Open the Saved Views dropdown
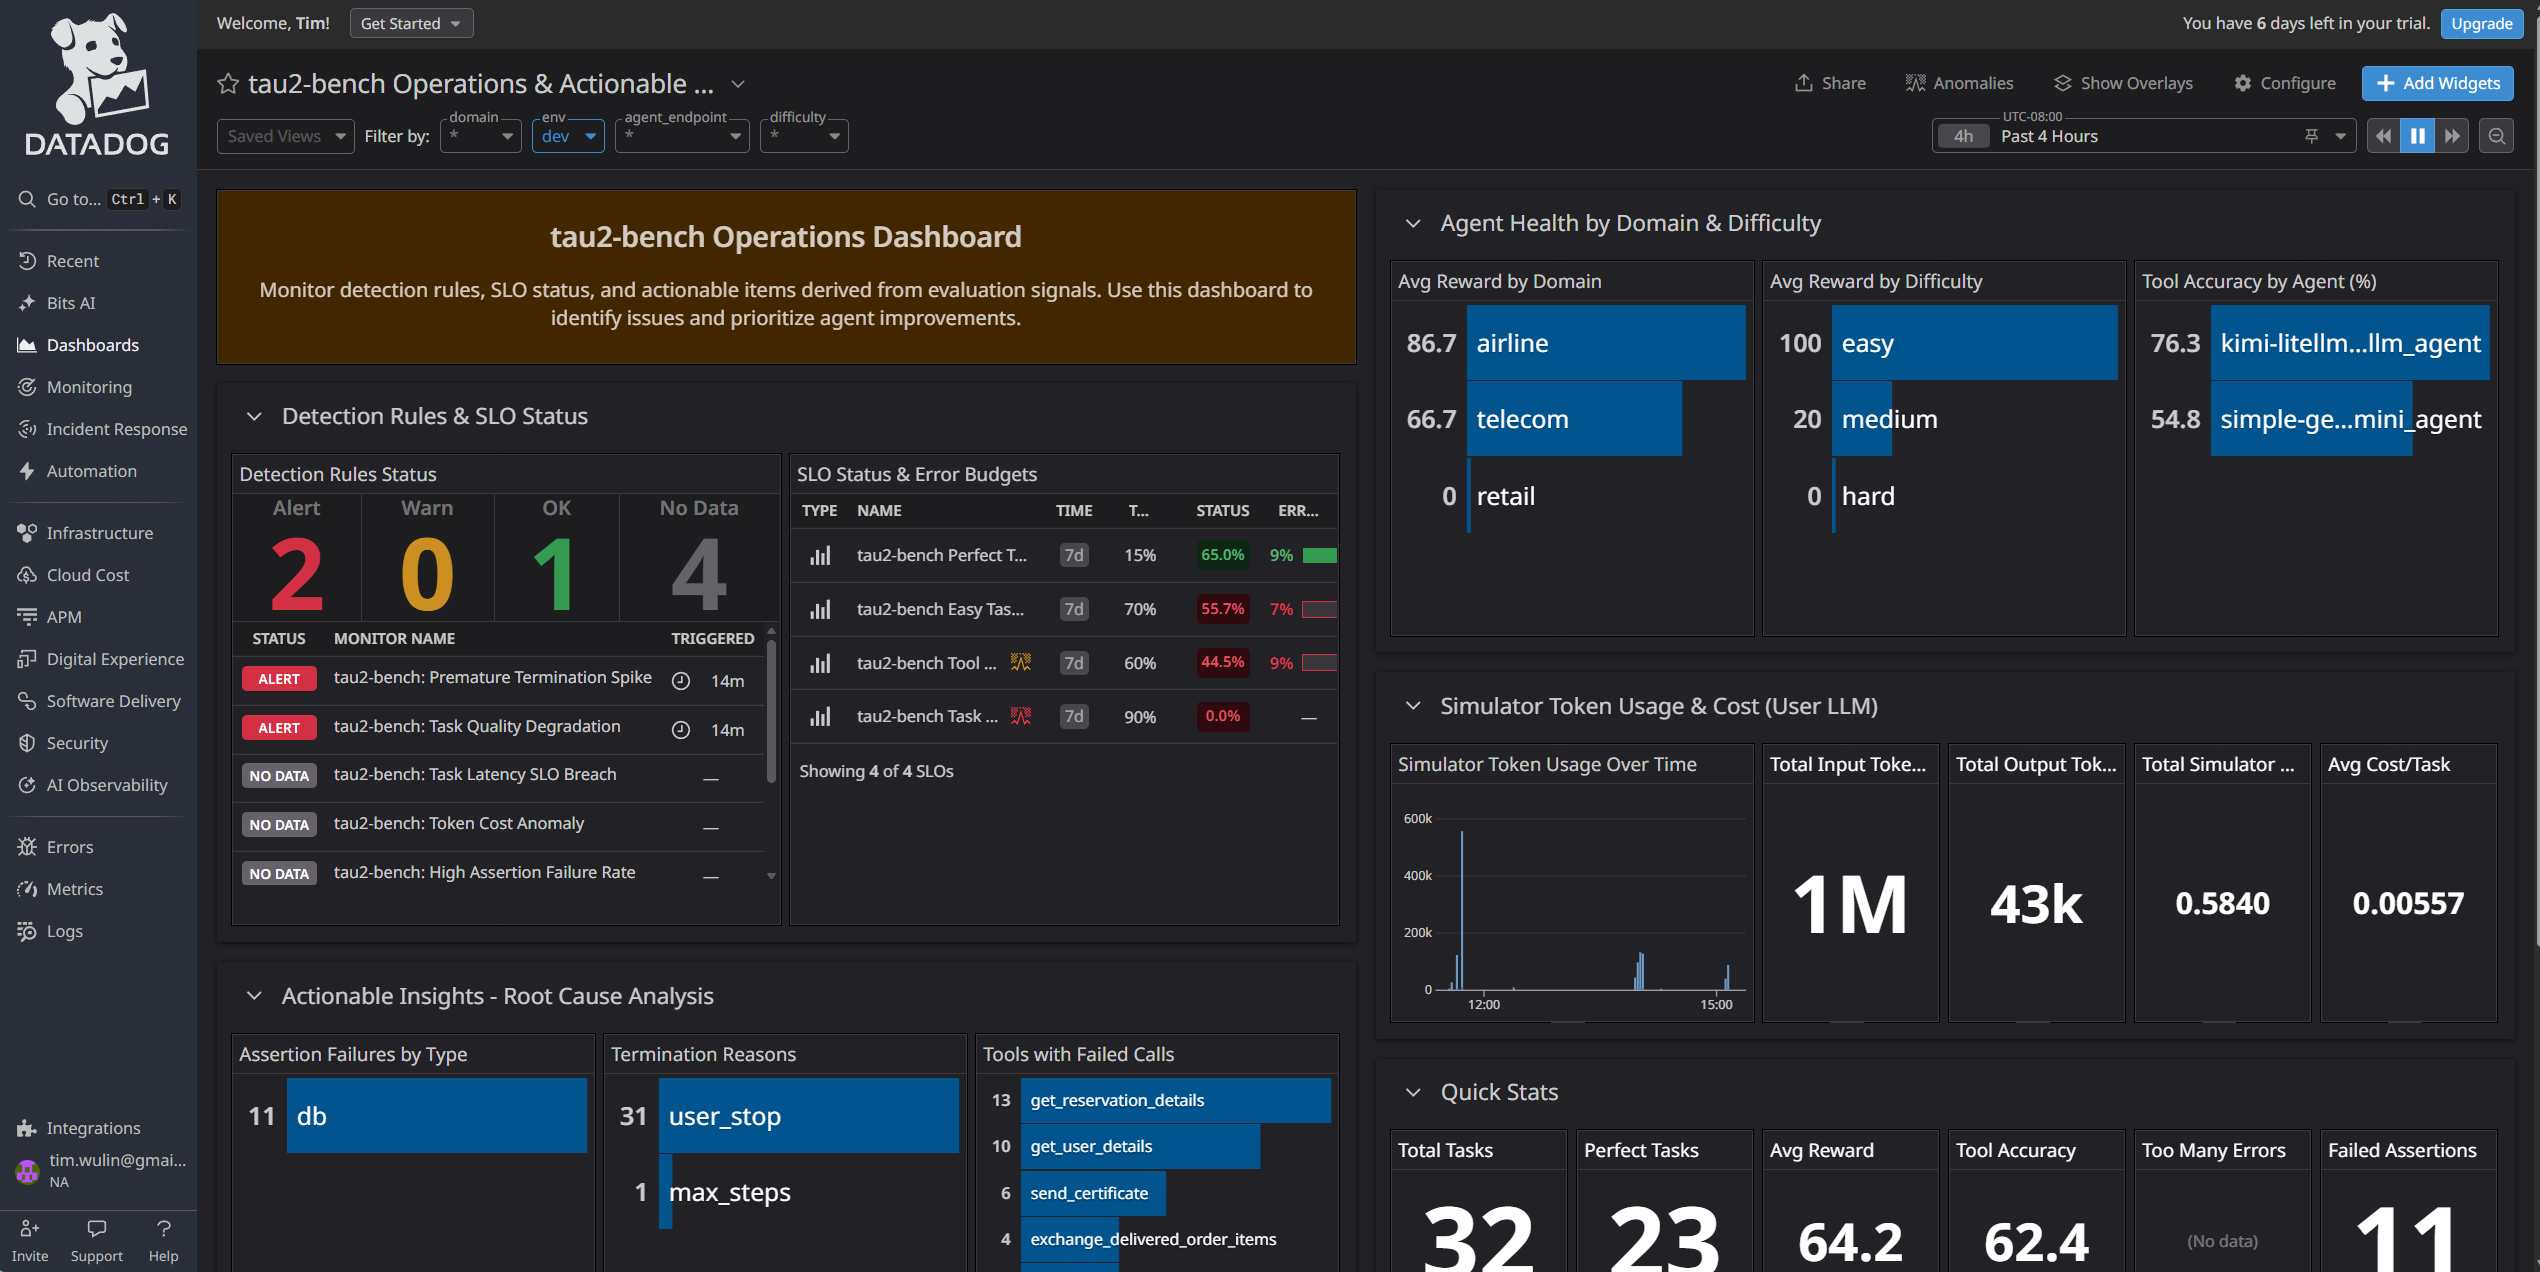Screen dimensions: 2540x1272 pos(285,136)
